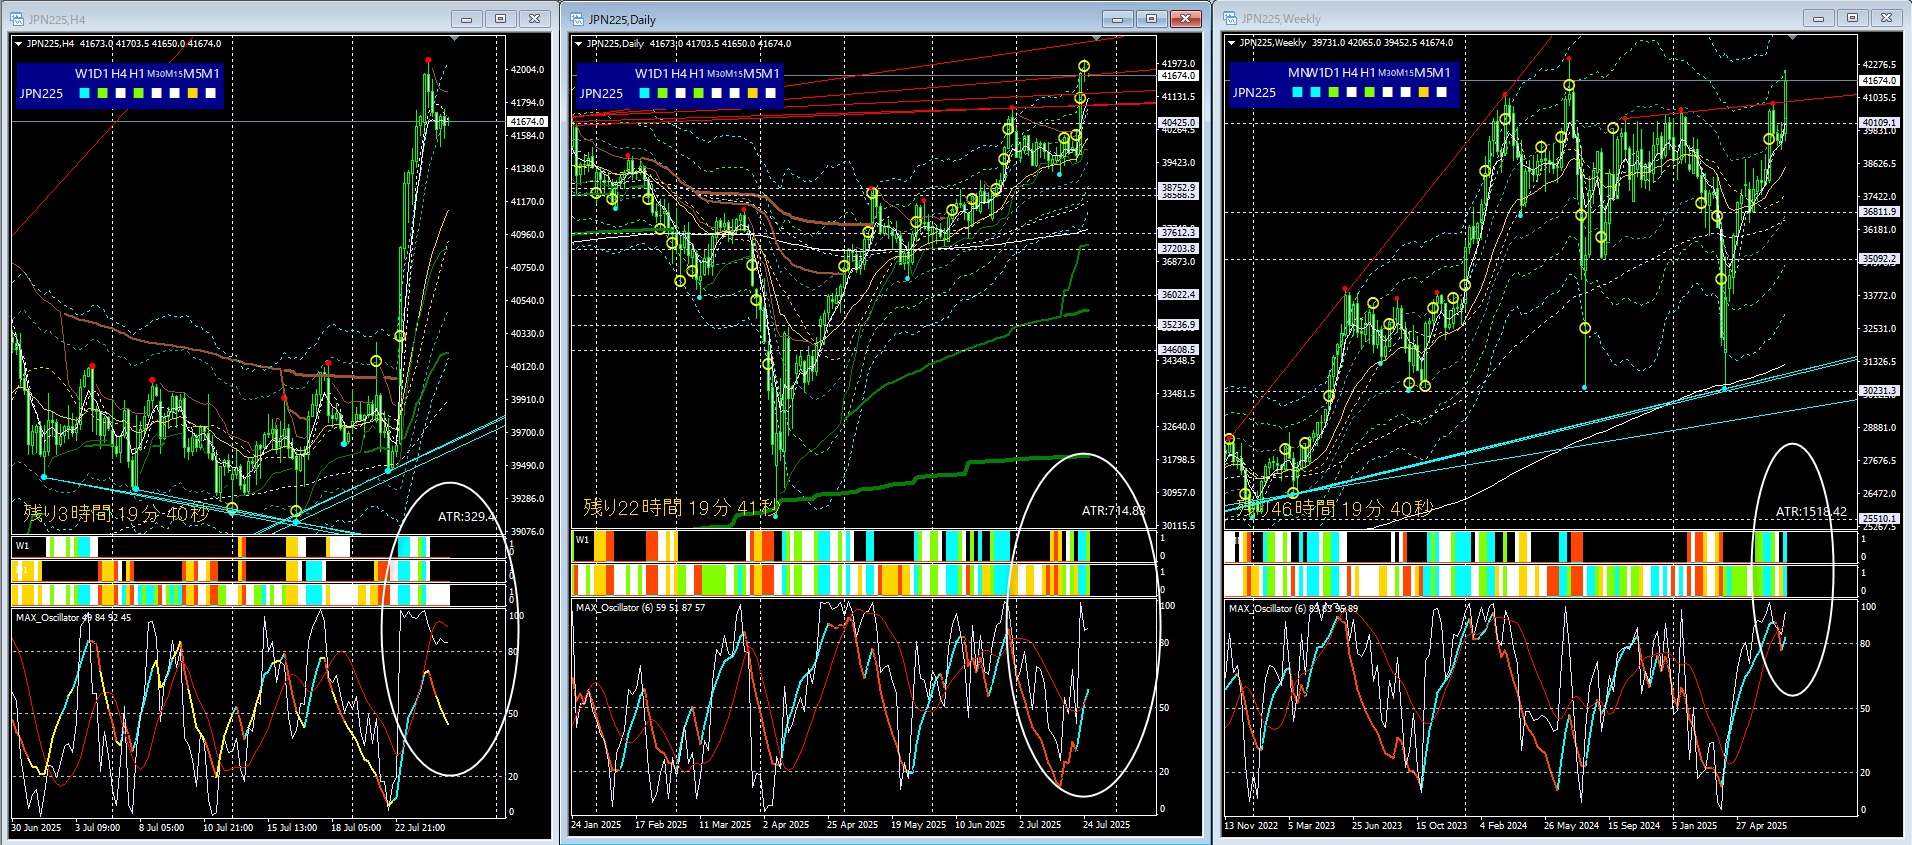Select the 残り3時間 countdown text in H4 chart
The height and width of the screenshot is (845, 1912).
(x=116, y=514)
